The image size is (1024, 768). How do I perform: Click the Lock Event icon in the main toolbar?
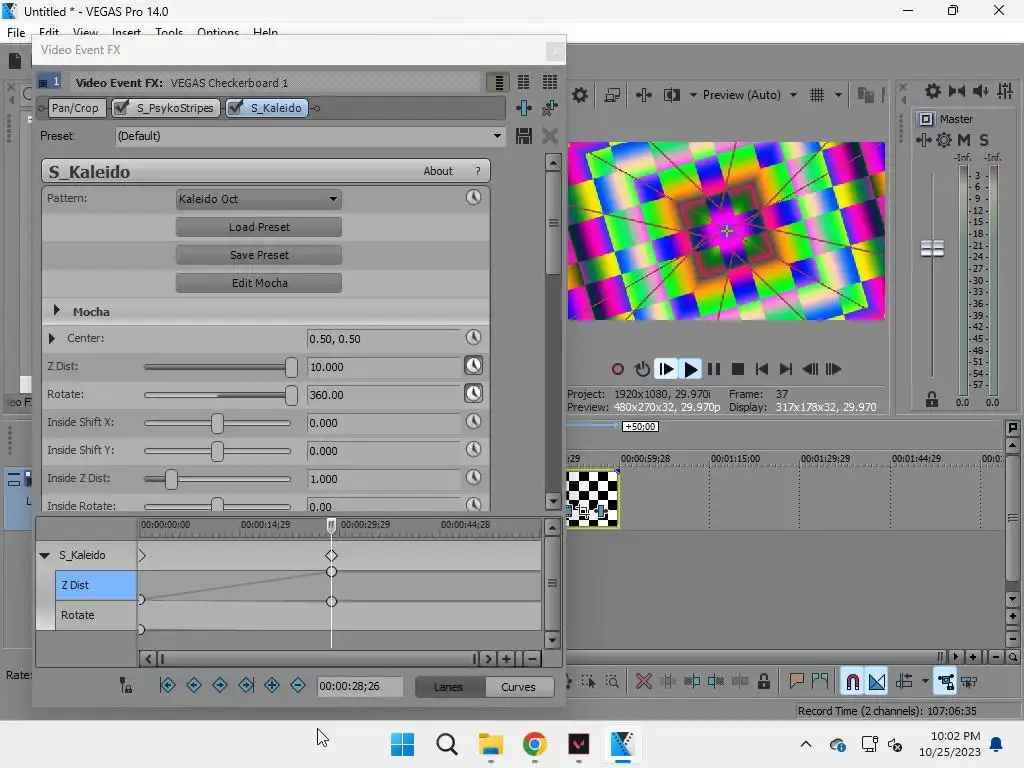point(763,682)
